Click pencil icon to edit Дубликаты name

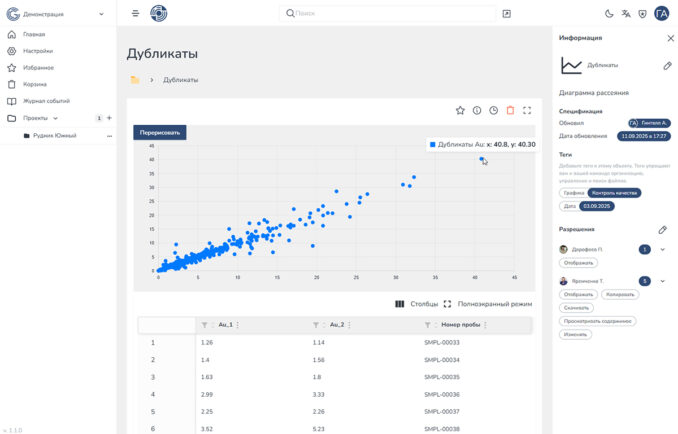(x=667, y=66)
